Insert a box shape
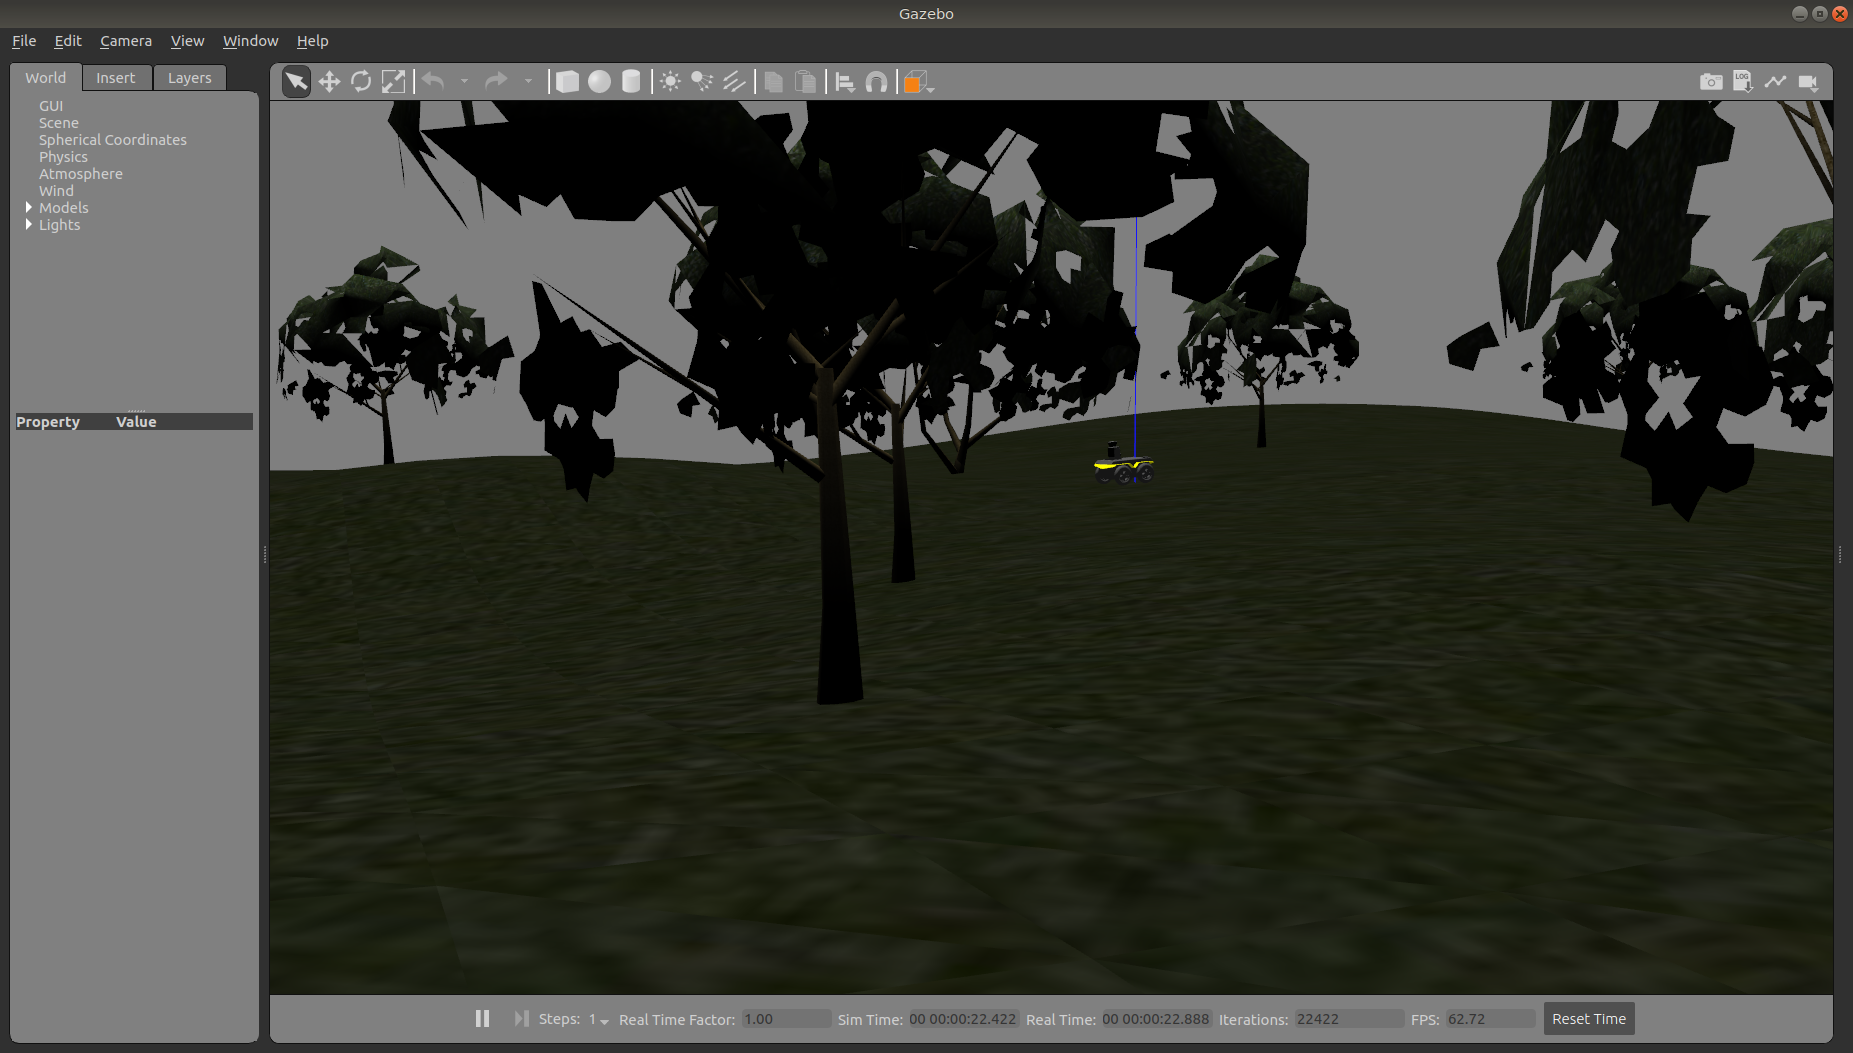Screen dimensions: 1853x1053 [x=567, y=82]
